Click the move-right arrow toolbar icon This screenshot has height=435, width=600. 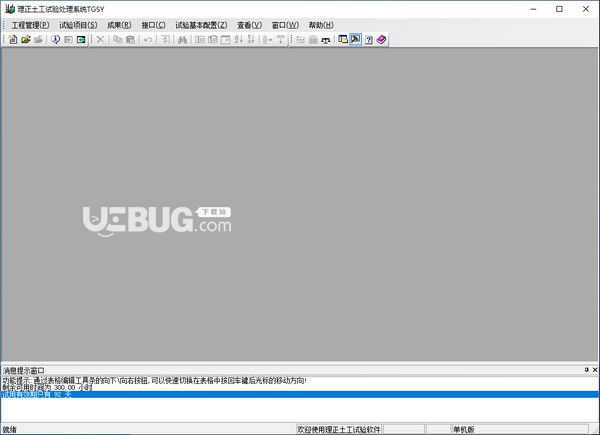(x=267, y=39)
